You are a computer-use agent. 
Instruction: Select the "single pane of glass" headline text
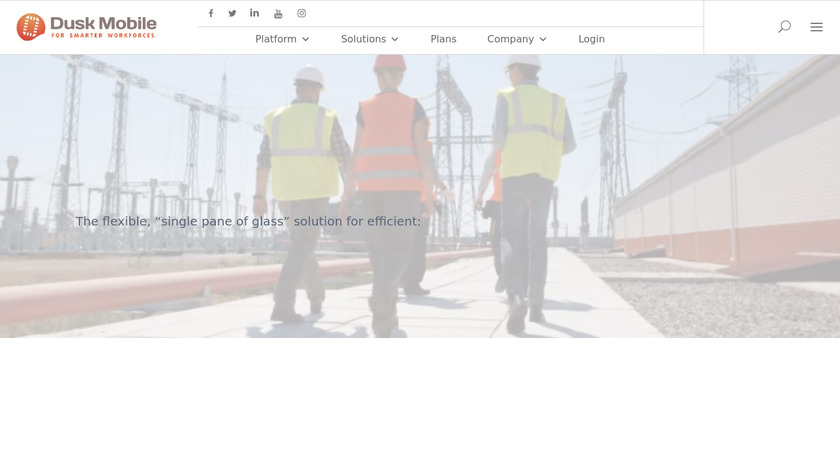(248, 221)
